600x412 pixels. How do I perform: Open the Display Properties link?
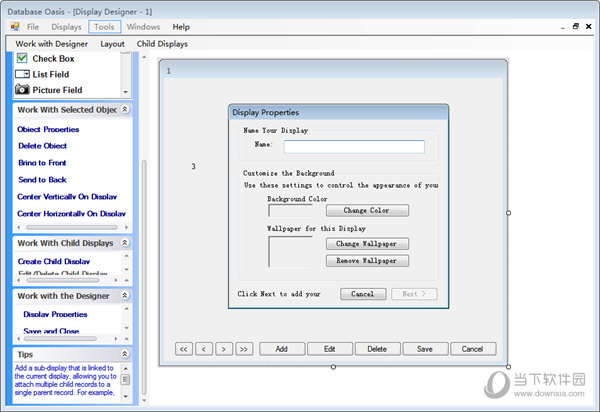point(55,314)
